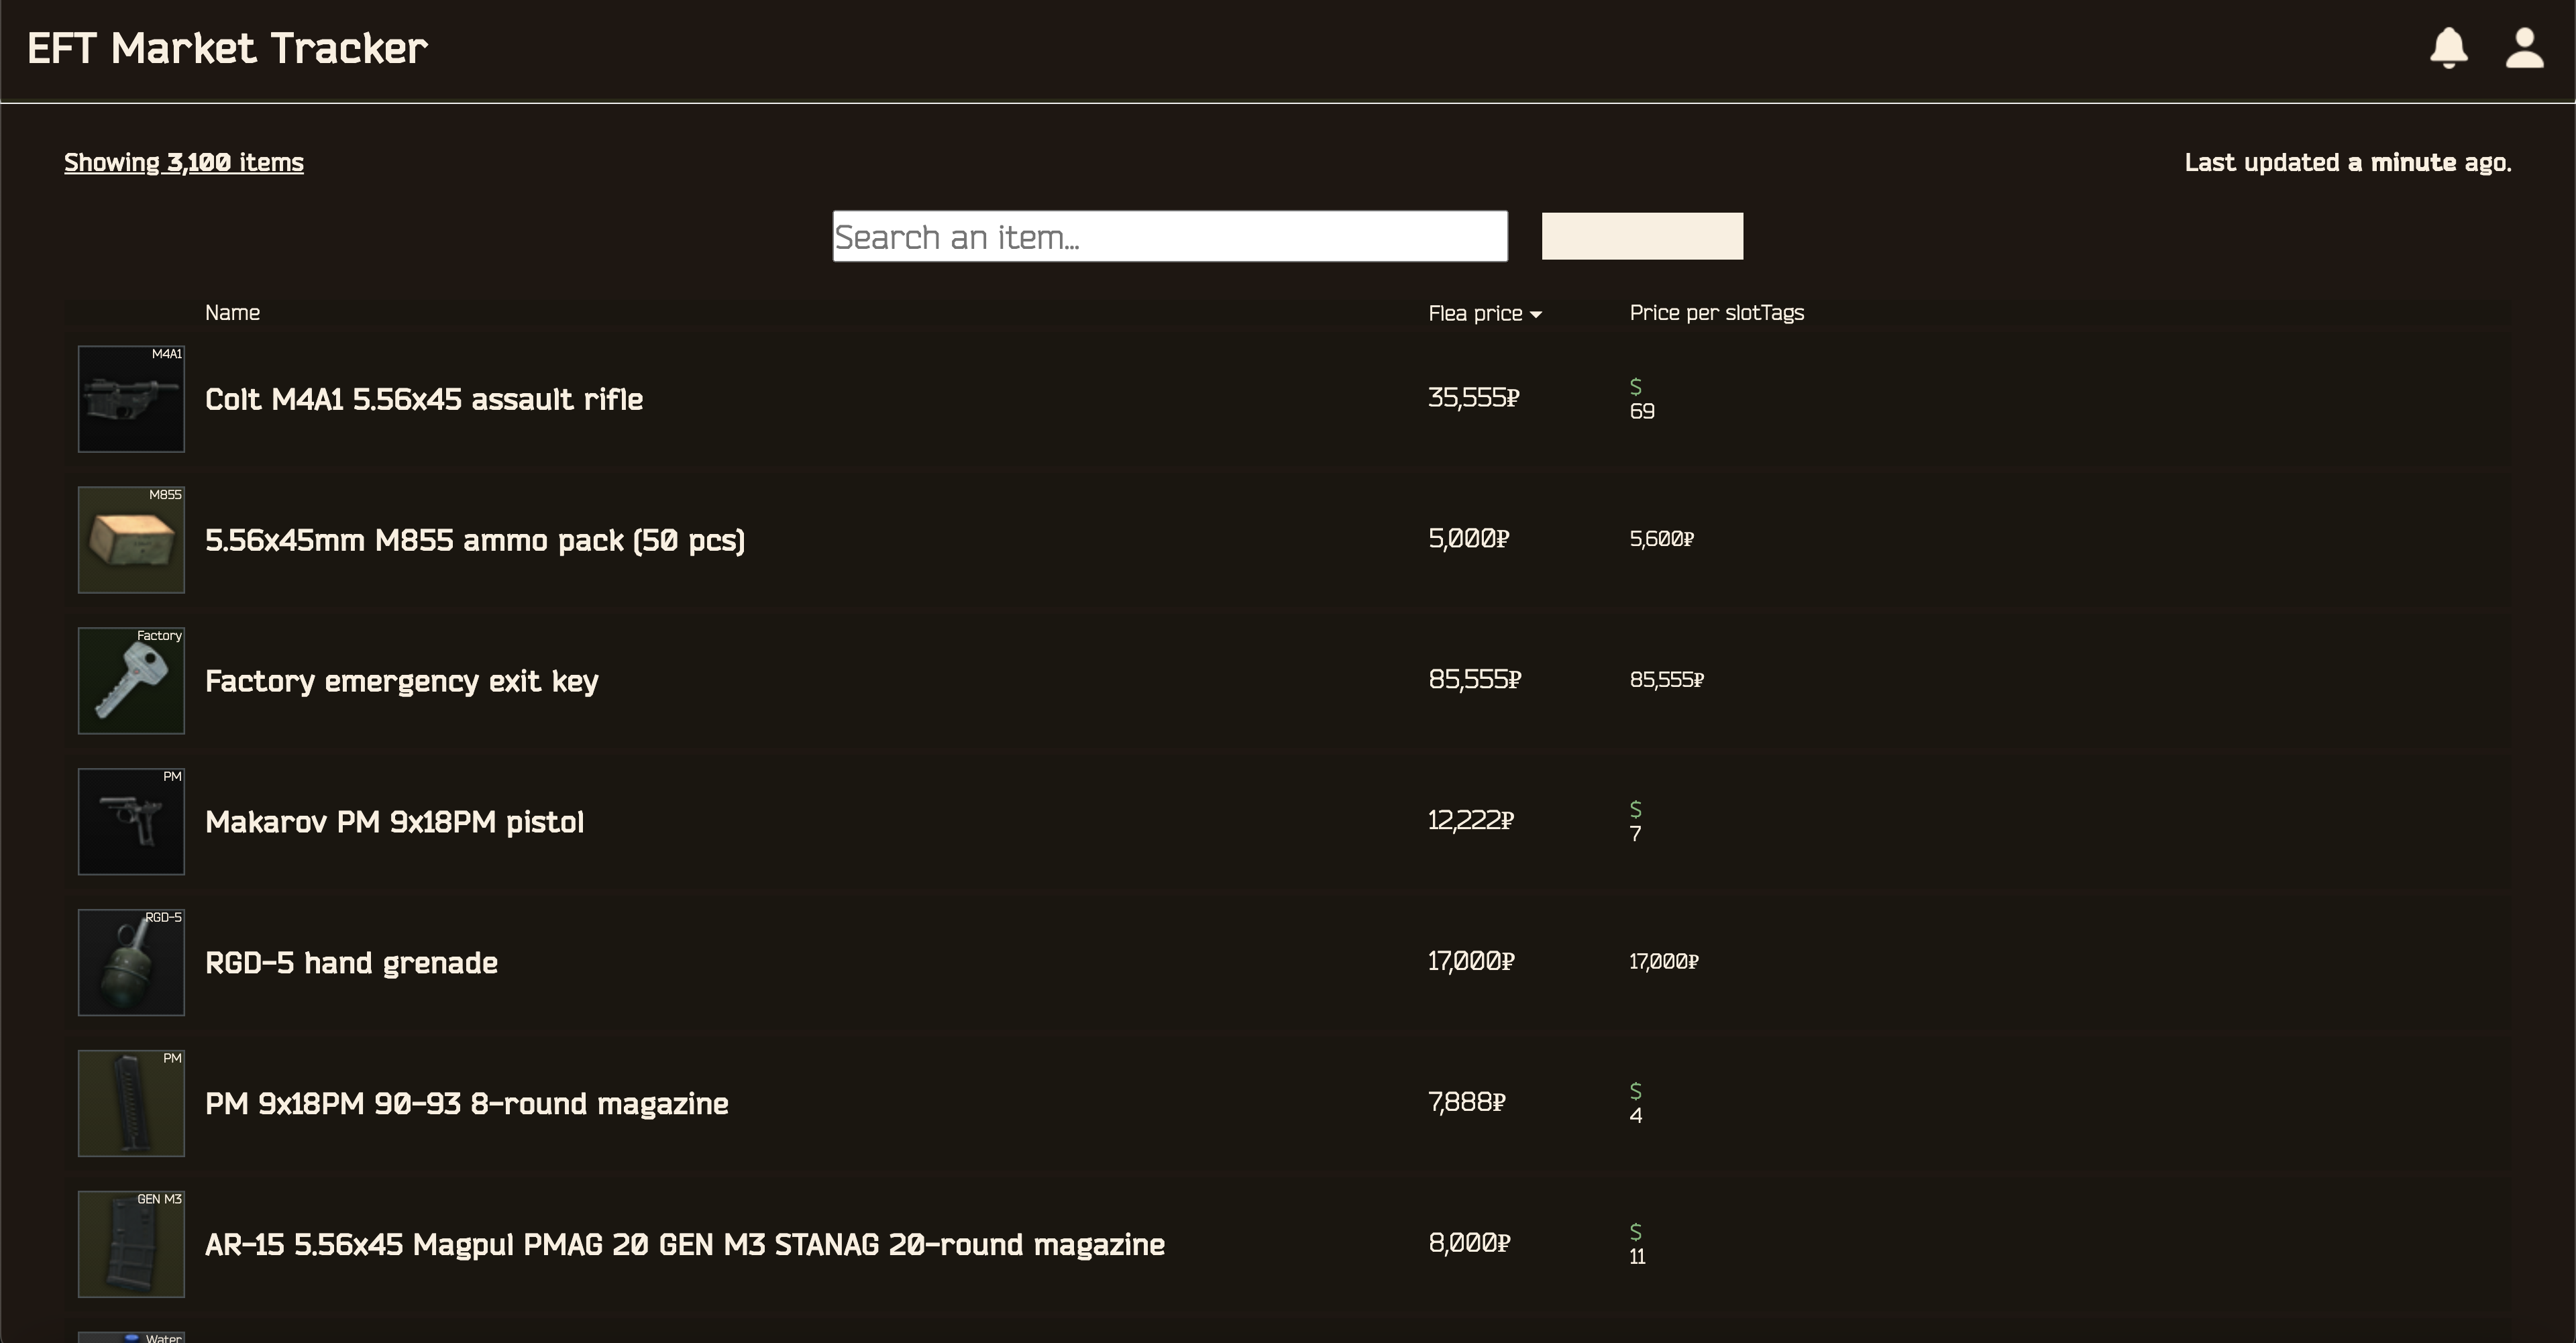Open the Makarov PM pistol thumbnail

pyautogui.click(x=131, y=822)
